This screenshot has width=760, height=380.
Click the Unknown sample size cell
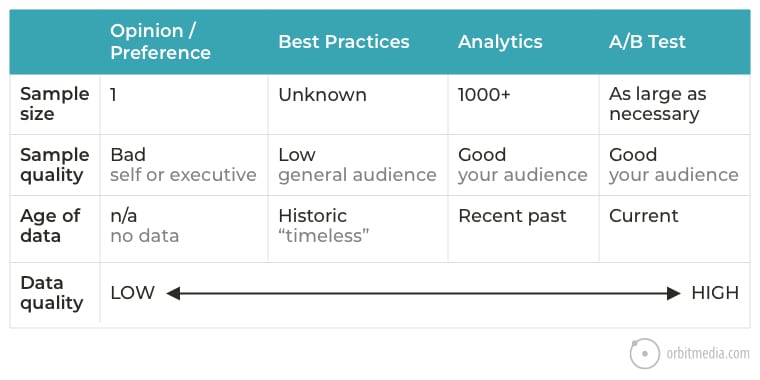322,95
